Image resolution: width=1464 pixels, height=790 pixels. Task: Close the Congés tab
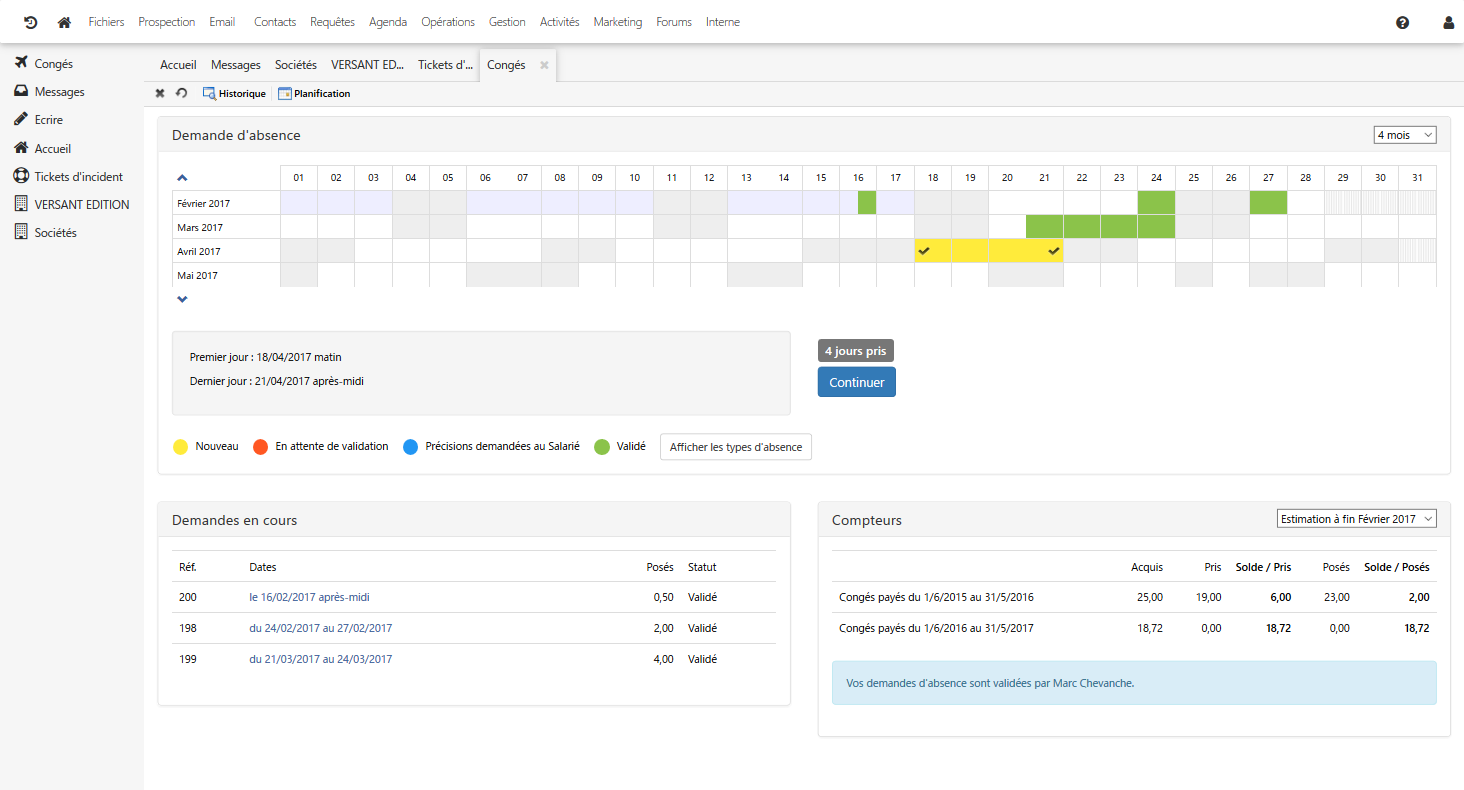[x=544, y=65]
